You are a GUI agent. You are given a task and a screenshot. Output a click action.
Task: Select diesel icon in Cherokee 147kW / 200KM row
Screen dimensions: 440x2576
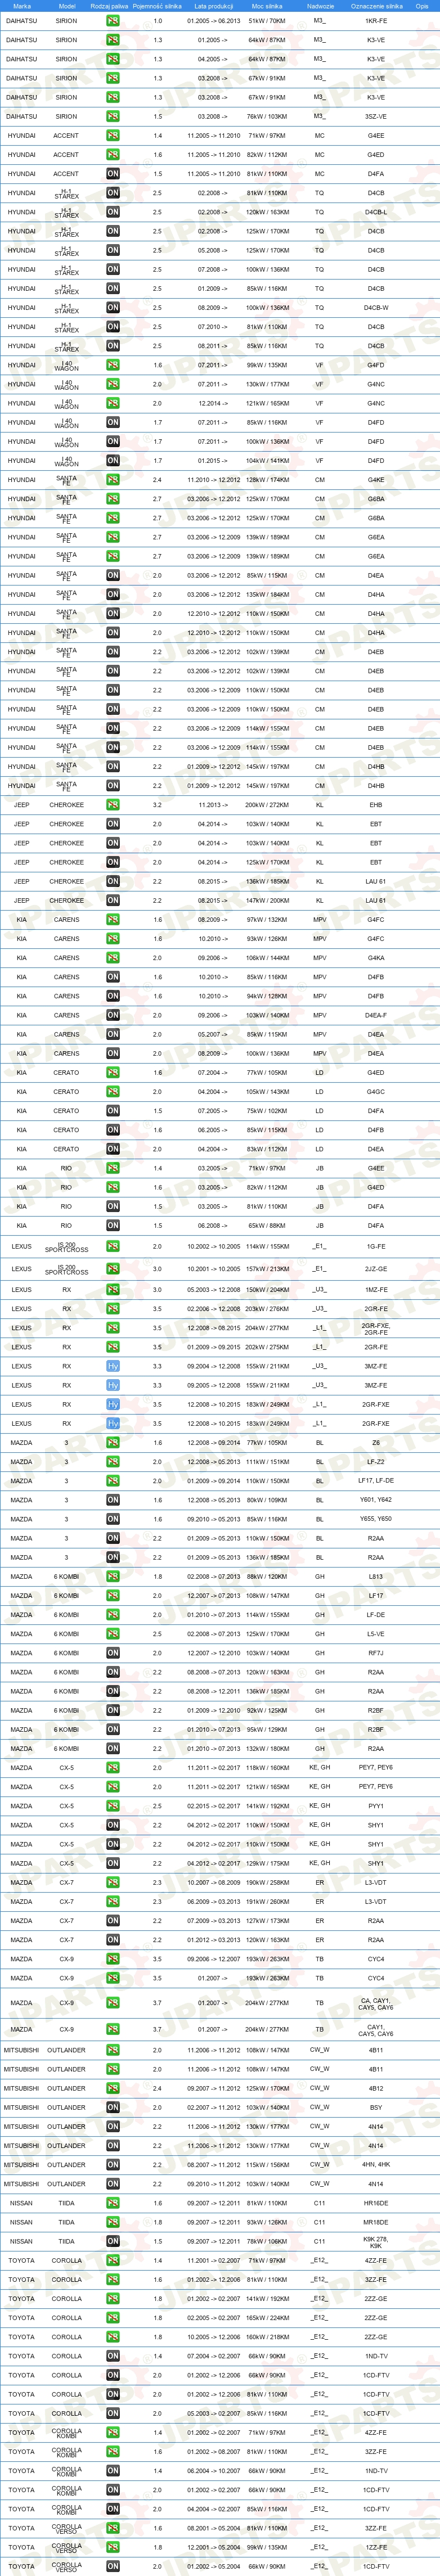coord(113,901)
